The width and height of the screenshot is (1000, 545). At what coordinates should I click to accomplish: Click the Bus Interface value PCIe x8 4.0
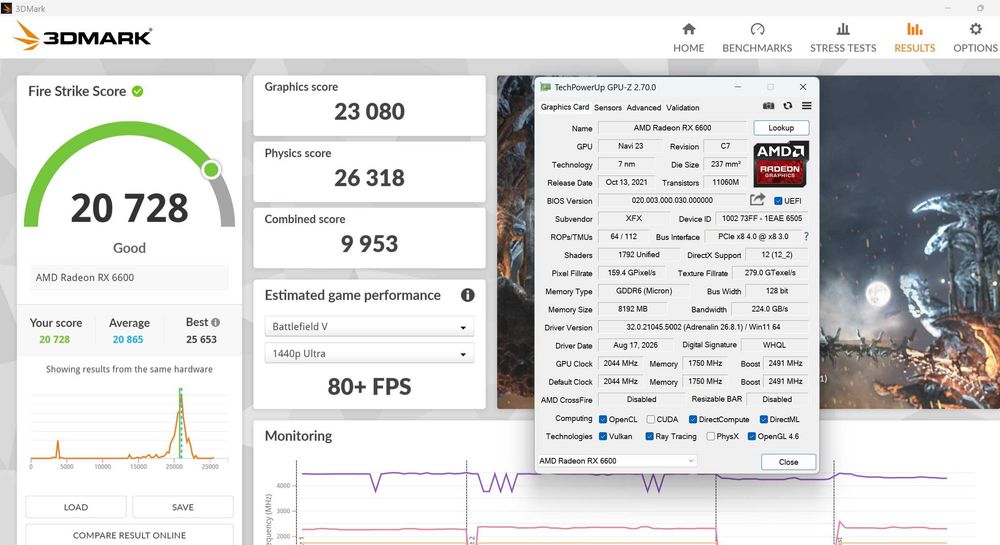753,236
